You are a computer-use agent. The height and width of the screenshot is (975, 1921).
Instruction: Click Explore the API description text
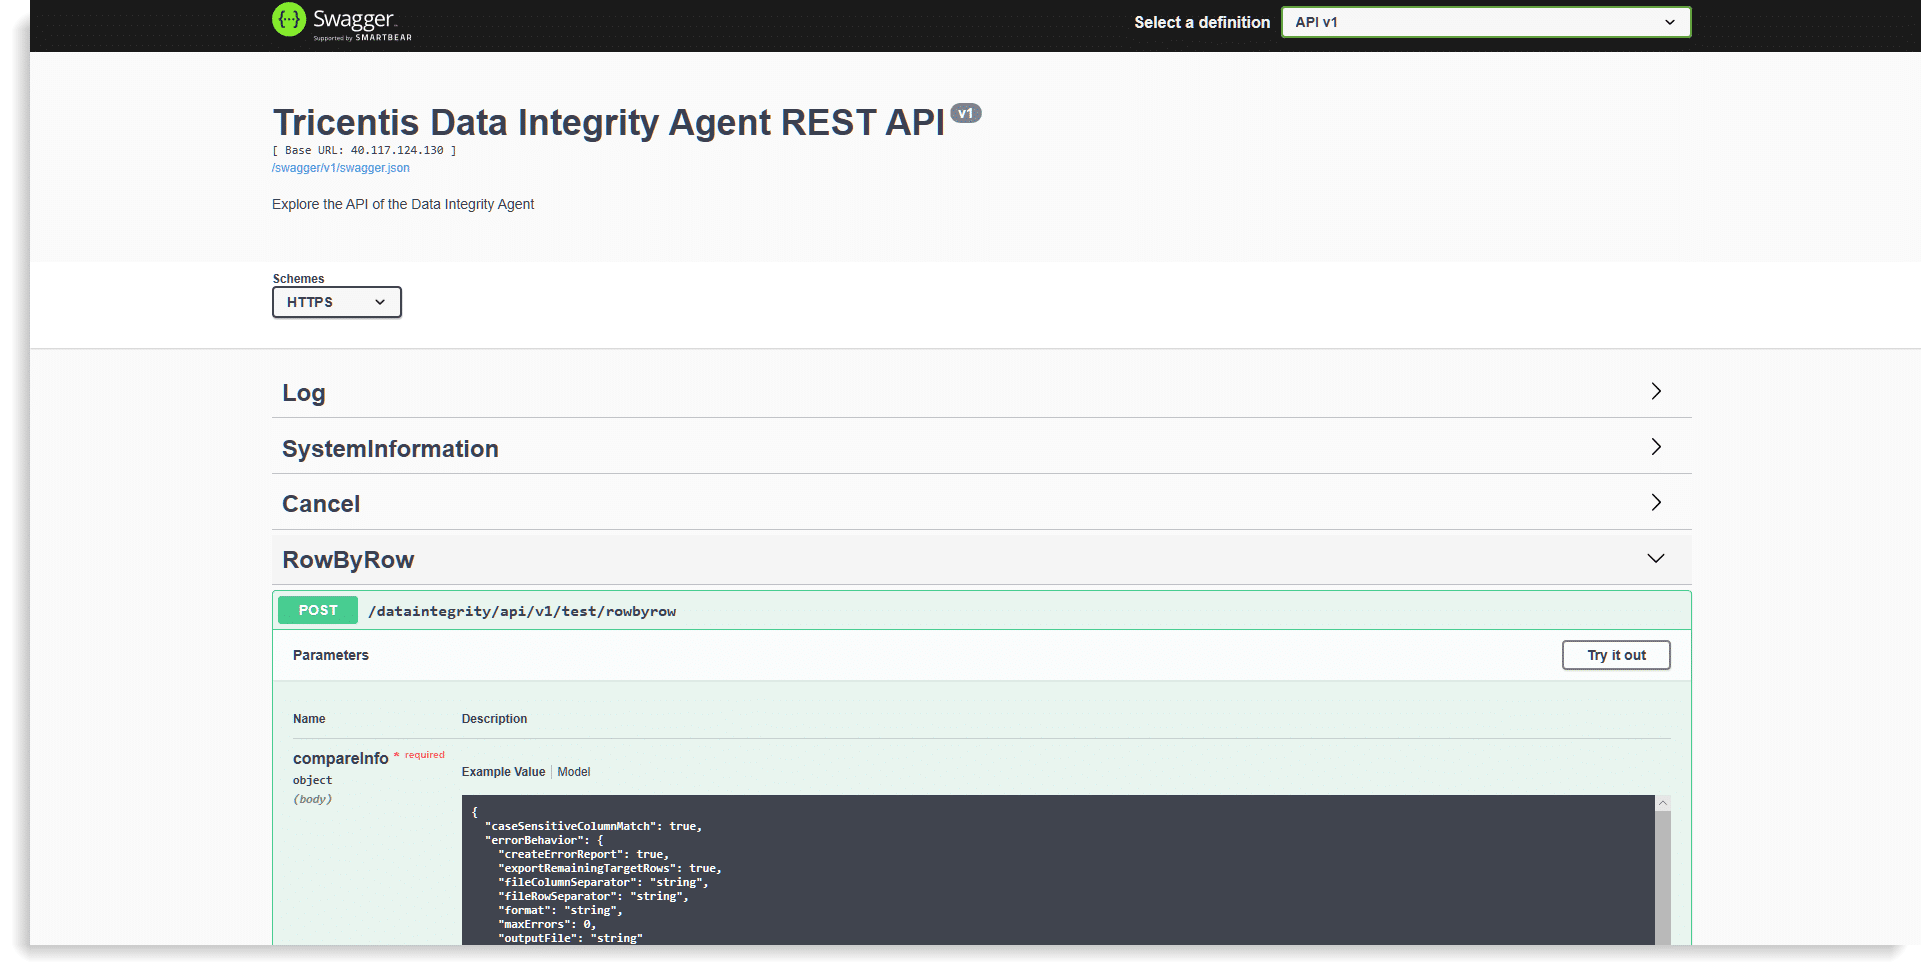403,204
